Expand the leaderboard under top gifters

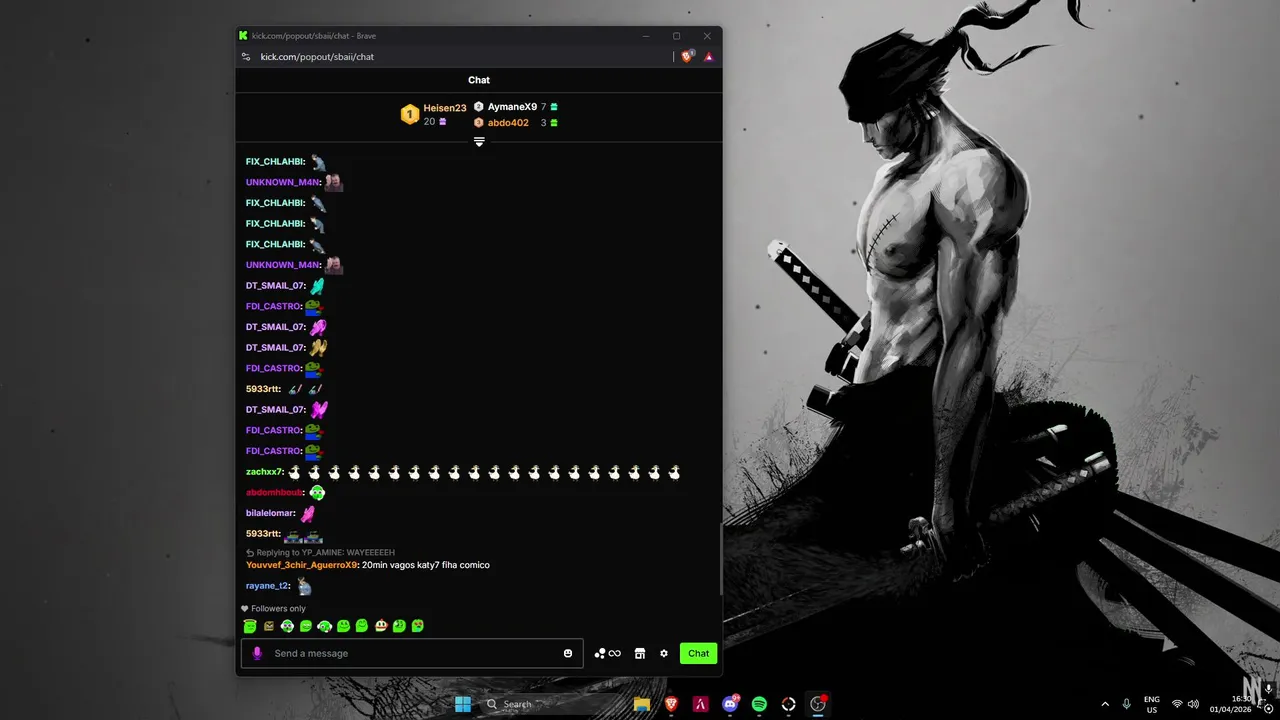click(479, 142)
